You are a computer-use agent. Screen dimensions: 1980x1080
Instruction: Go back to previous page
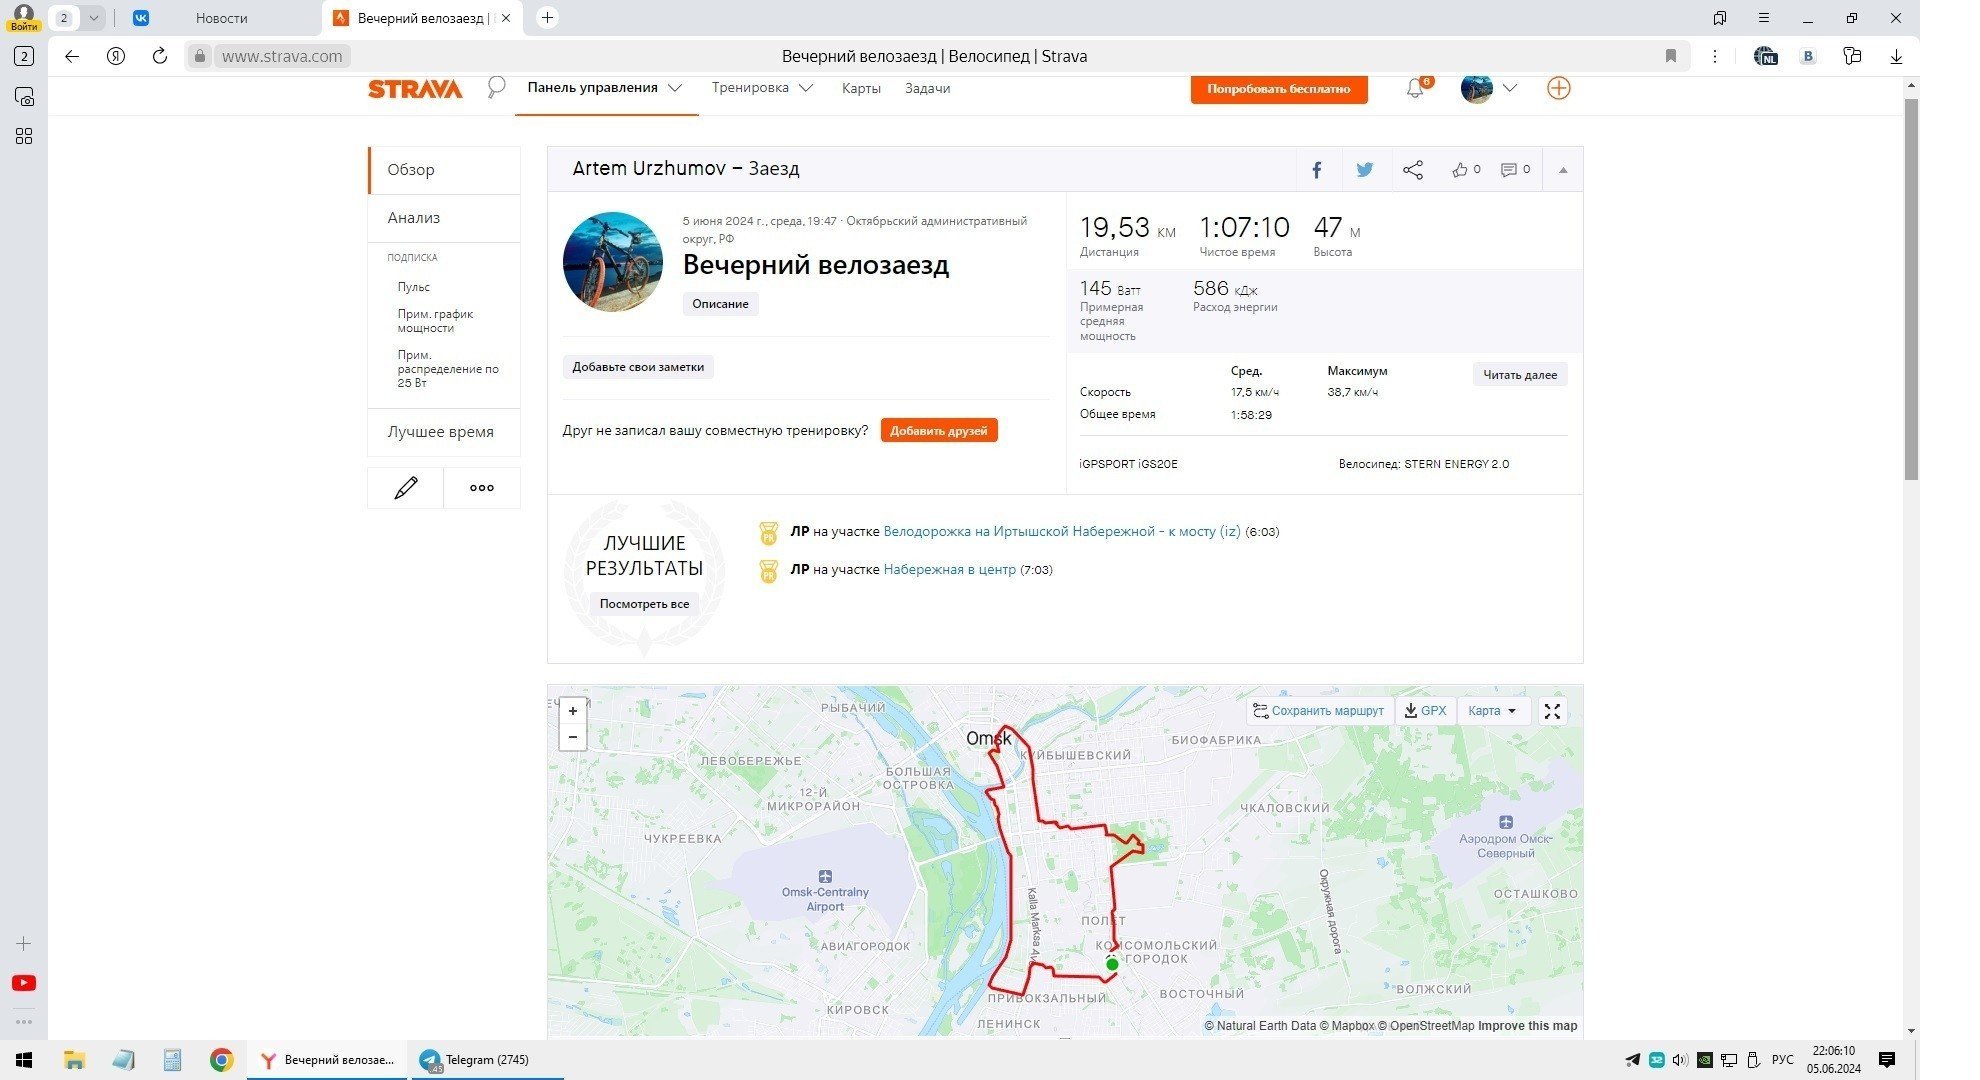72,56
